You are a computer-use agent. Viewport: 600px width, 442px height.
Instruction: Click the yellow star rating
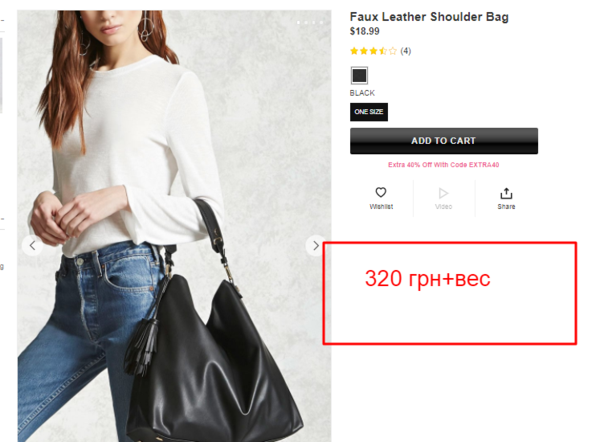[x=373, y=51]
